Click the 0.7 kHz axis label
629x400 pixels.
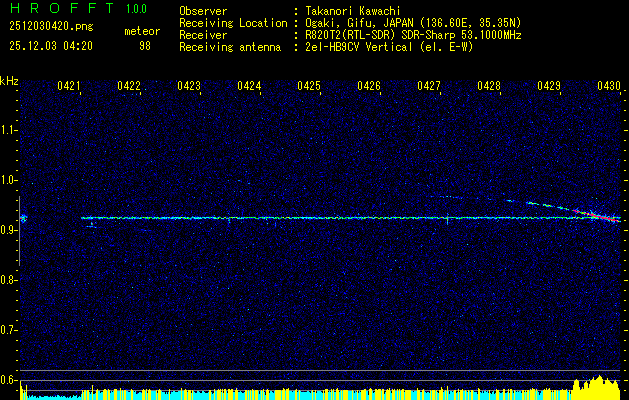8,330
